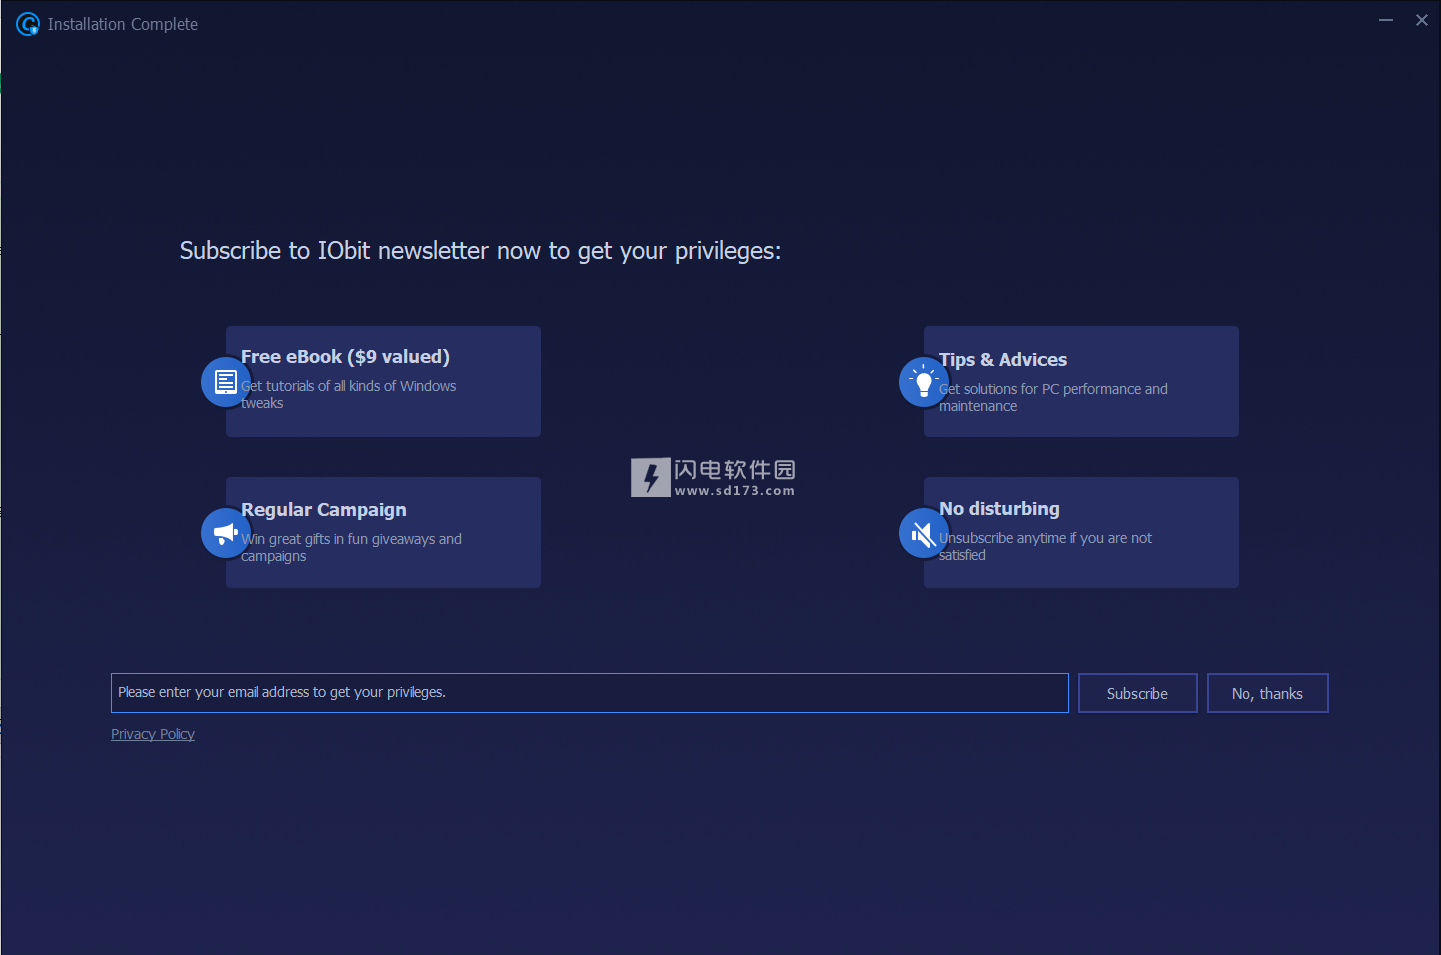Click the lightbulb Tips & Advices icon

[x=924, y=382]
